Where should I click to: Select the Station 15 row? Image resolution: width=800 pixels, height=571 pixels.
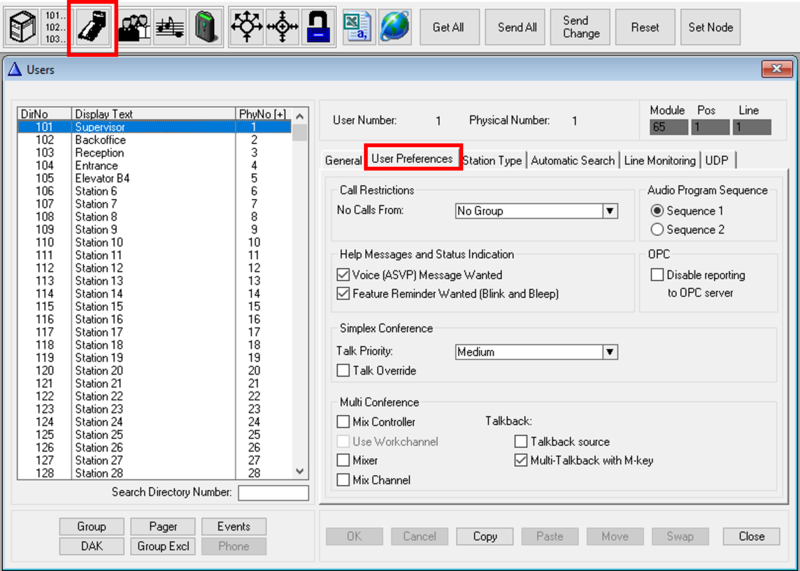point(155,307)
